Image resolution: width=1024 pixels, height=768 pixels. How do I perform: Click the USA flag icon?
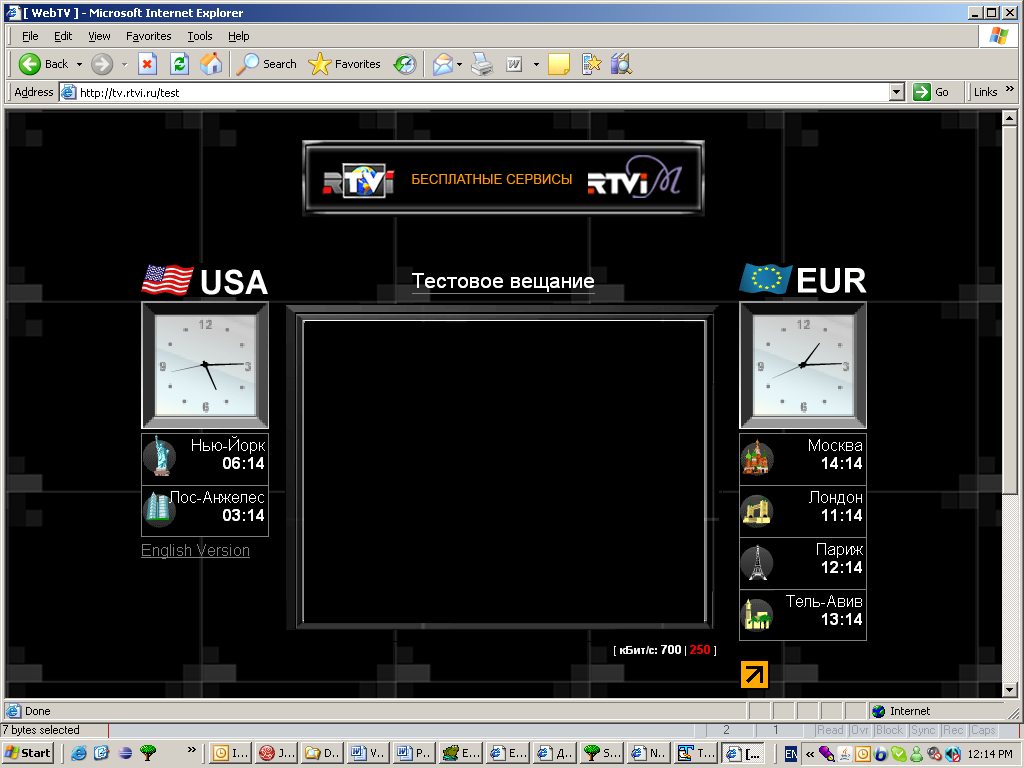click(167, 280)
